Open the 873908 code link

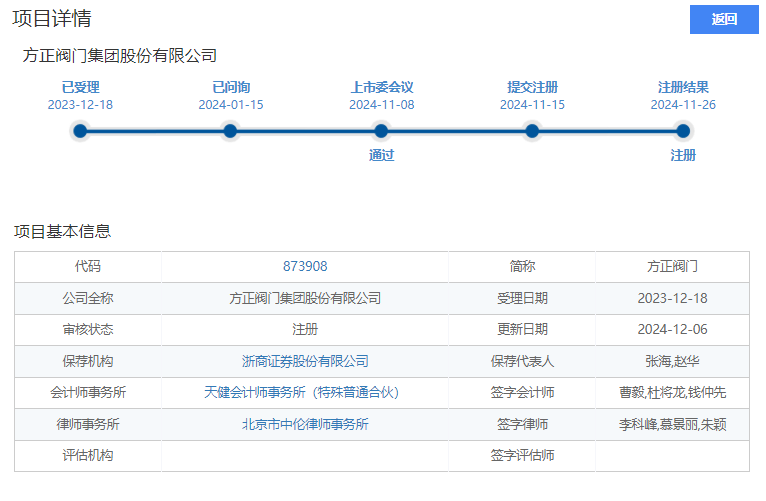pos(305,266)
